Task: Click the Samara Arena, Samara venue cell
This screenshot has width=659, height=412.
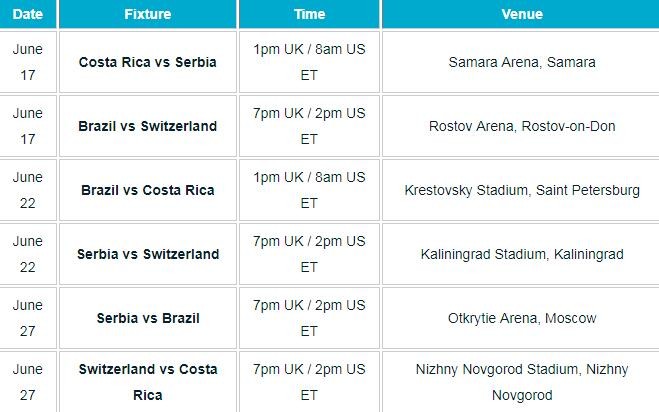Action: (x=521, y=62)
